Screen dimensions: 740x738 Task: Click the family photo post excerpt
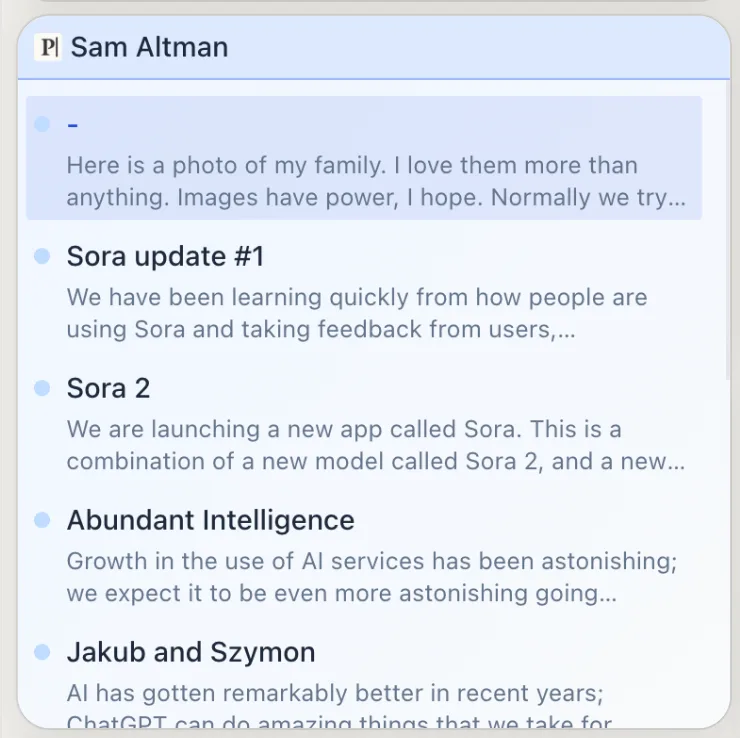pos(376,181)
